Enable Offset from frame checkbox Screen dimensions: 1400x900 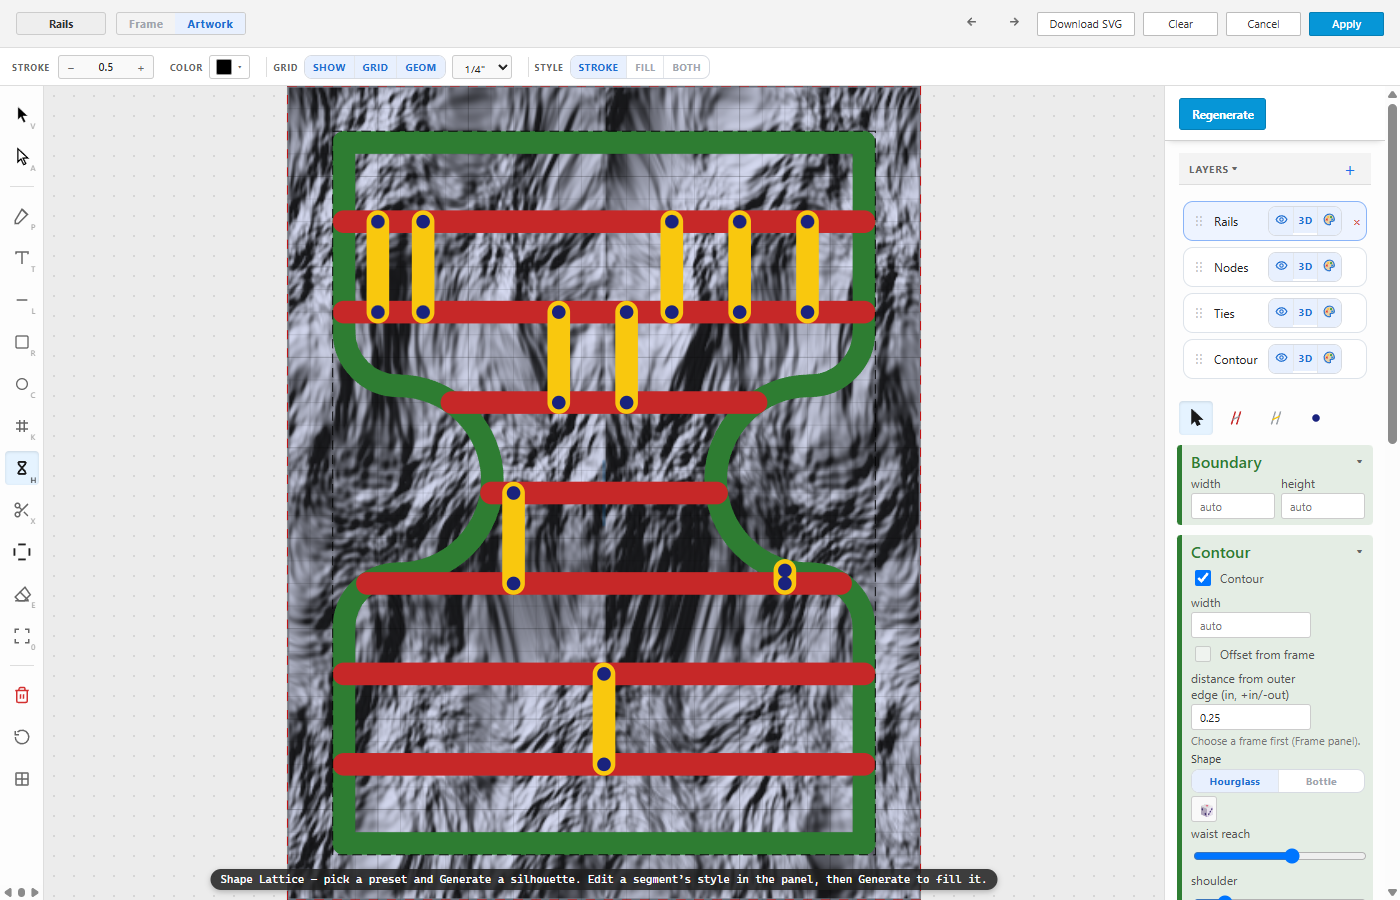(x=1203, y=654)
